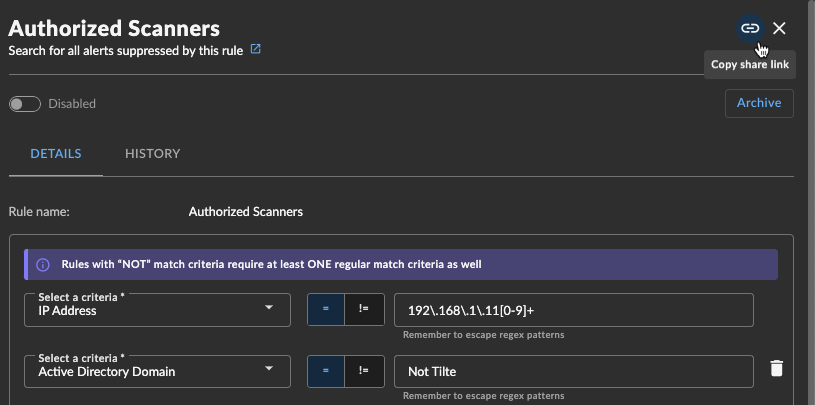Copy the share link for this rule
Viewport: 815px width, 405px height.
(750, 28)
